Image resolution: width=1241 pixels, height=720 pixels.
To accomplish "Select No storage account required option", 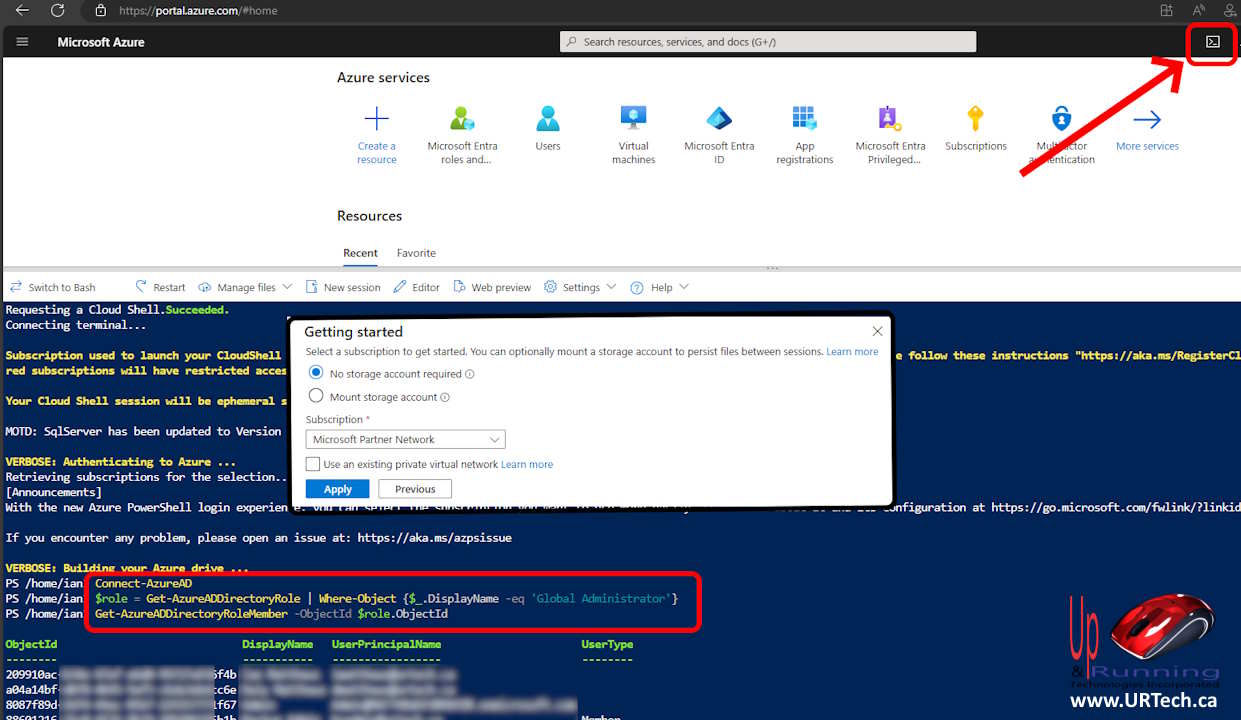I will click(317, 373).
